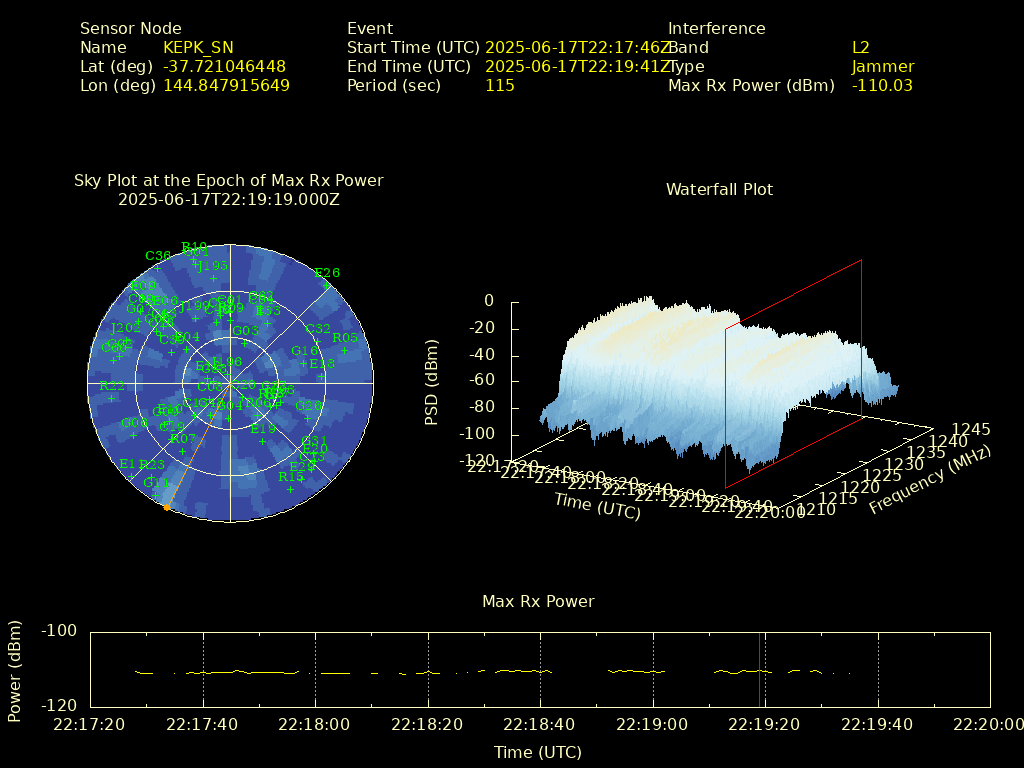Image resolution: width=1024 pixels, height=768 pixels.
Task: Click the C36 satellite marker
Action: (158, 267)
